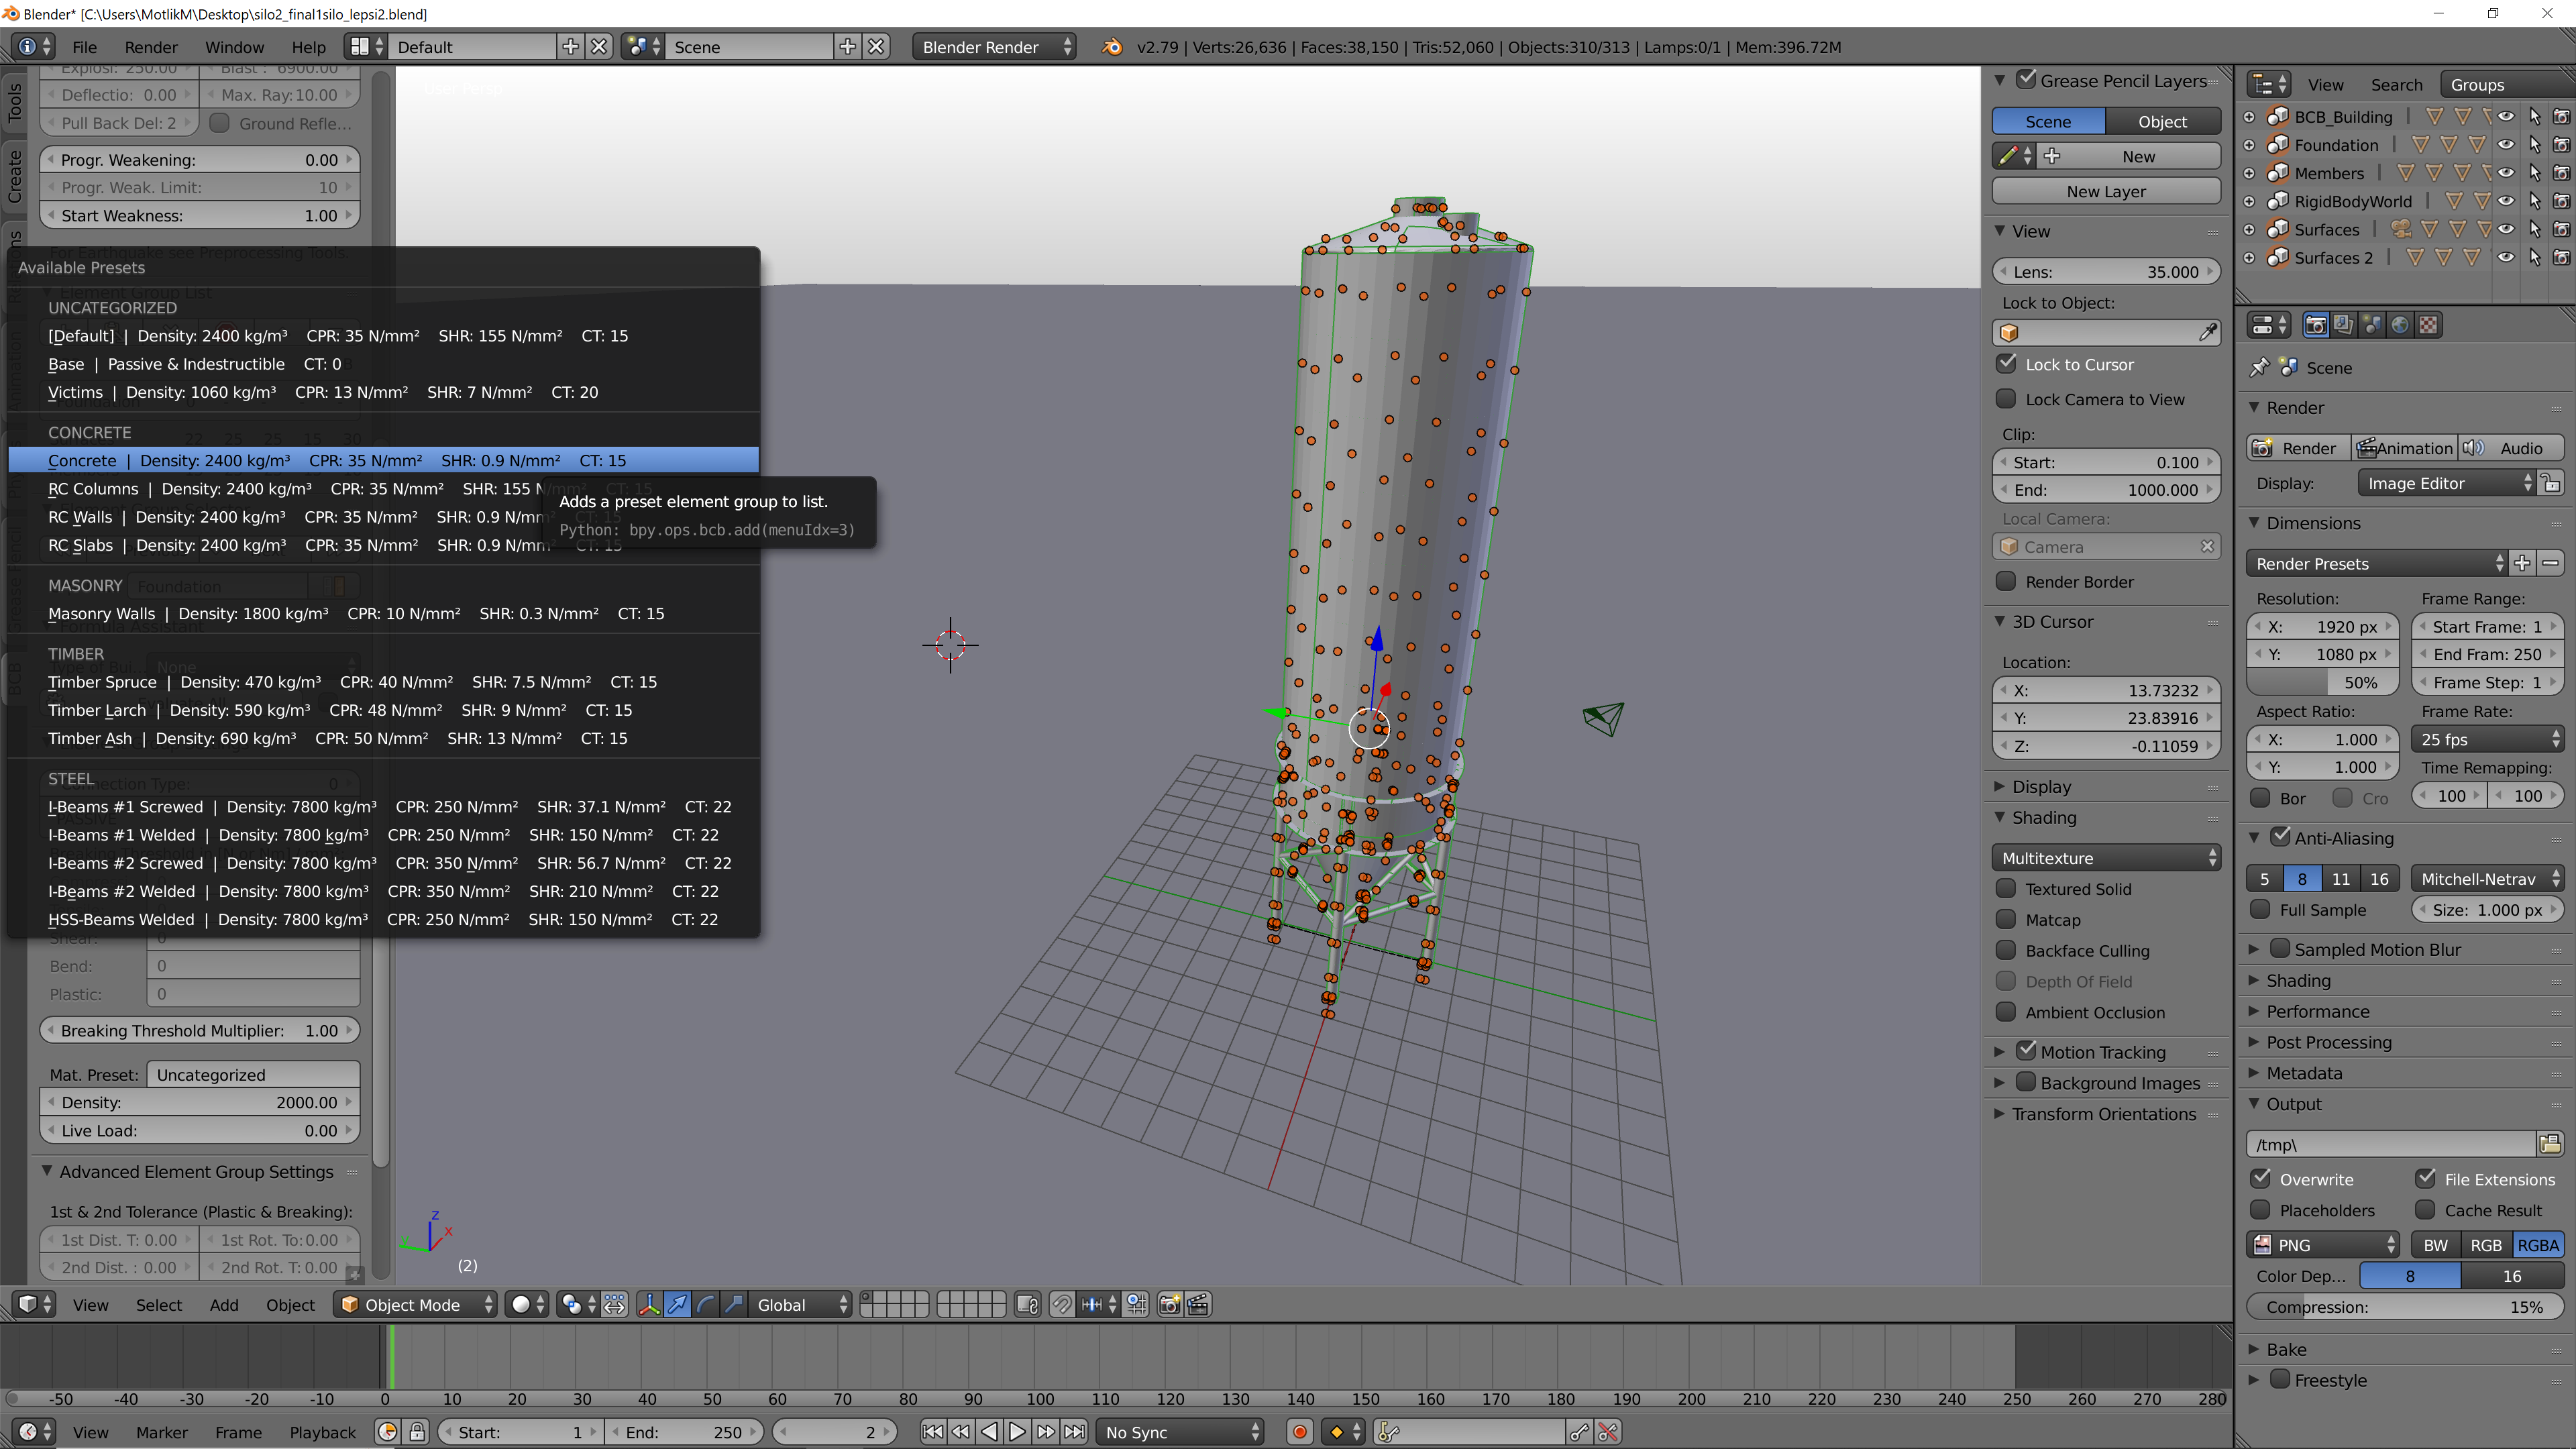Toggle Ambient Occlusion checkbox

(2006, 1010)
